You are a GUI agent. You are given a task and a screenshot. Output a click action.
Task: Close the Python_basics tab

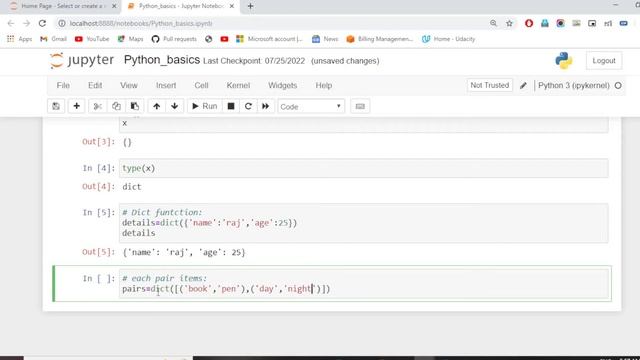click(231, 6)
